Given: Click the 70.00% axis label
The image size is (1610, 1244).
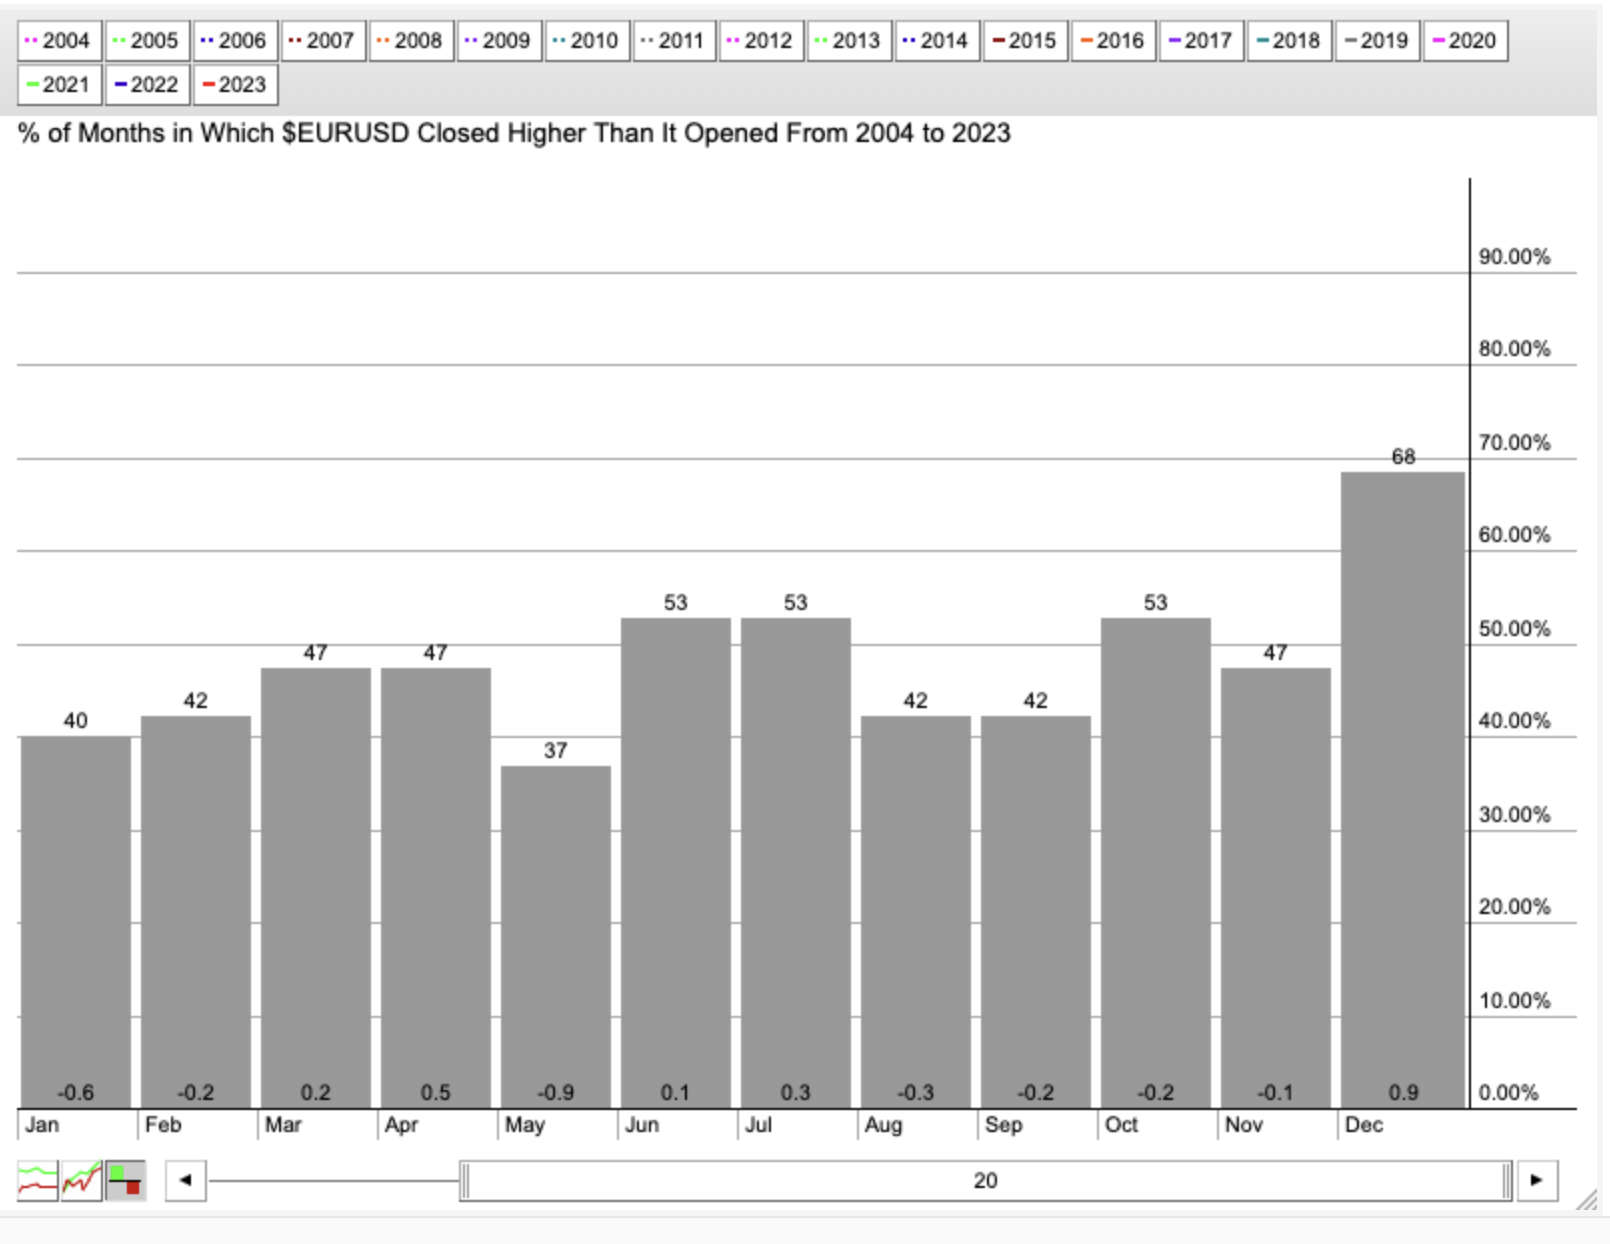Looking at the screenshot, I should pos(1514,443).
